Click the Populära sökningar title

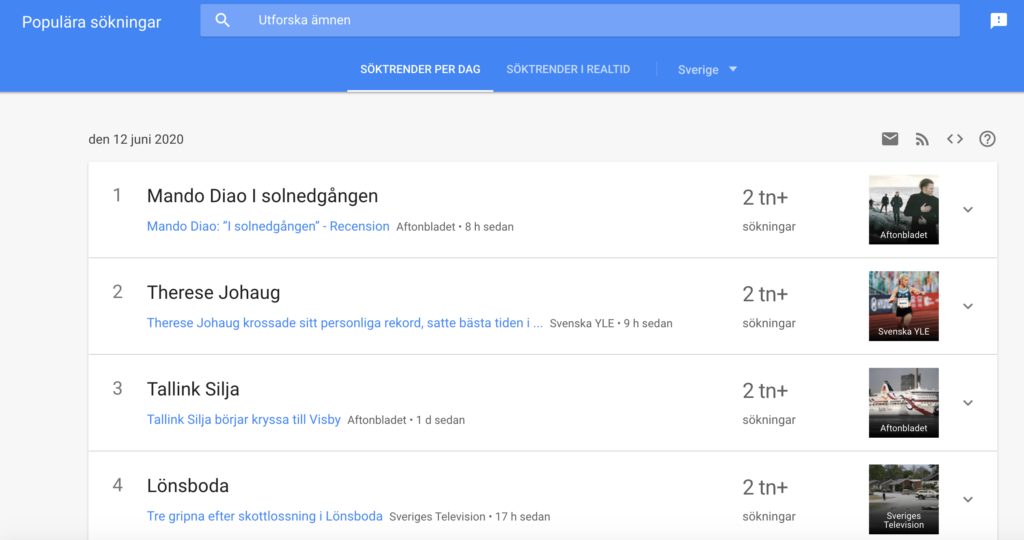click(91, 22)
